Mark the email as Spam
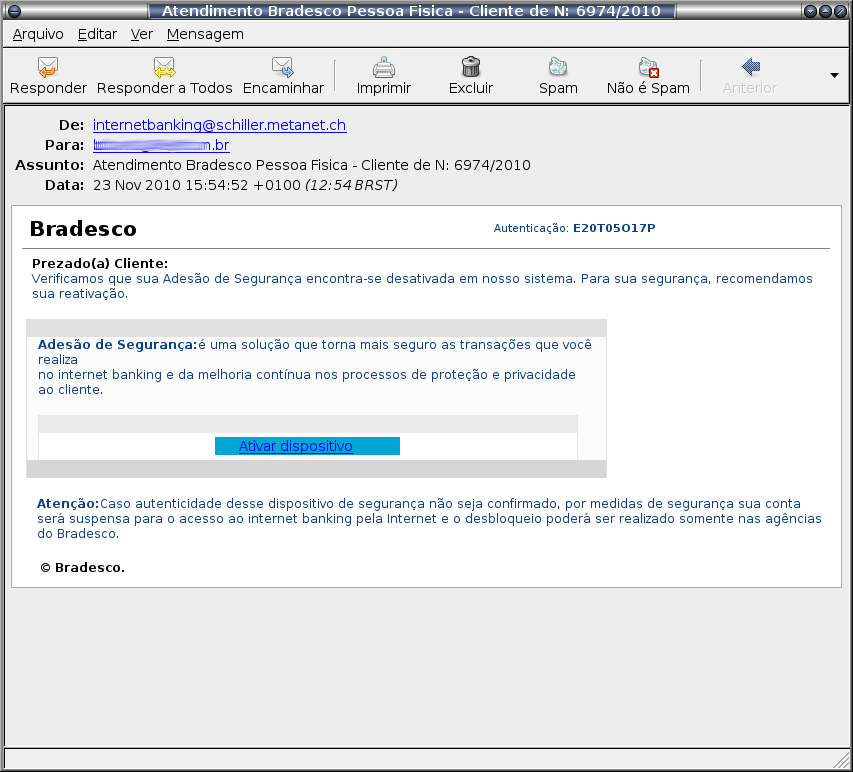The height and width of the screenshot is (772, 853). pyautogui.click(x=558, y=67)
